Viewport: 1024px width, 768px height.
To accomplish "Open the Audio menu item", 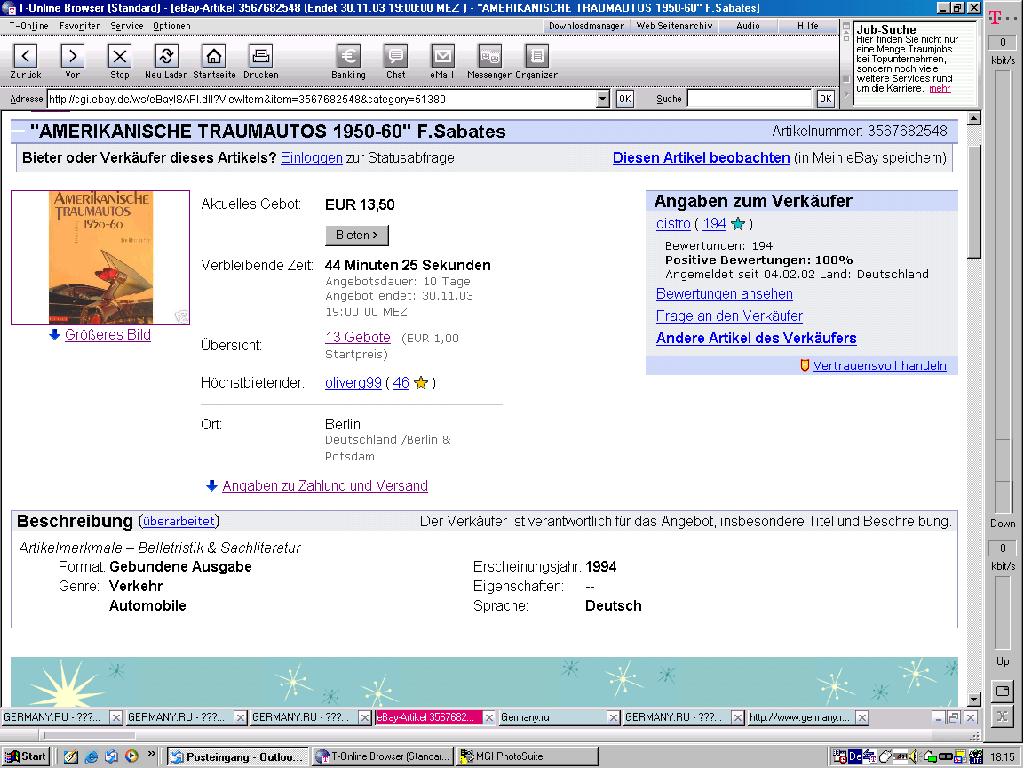I will pos(748,25).
